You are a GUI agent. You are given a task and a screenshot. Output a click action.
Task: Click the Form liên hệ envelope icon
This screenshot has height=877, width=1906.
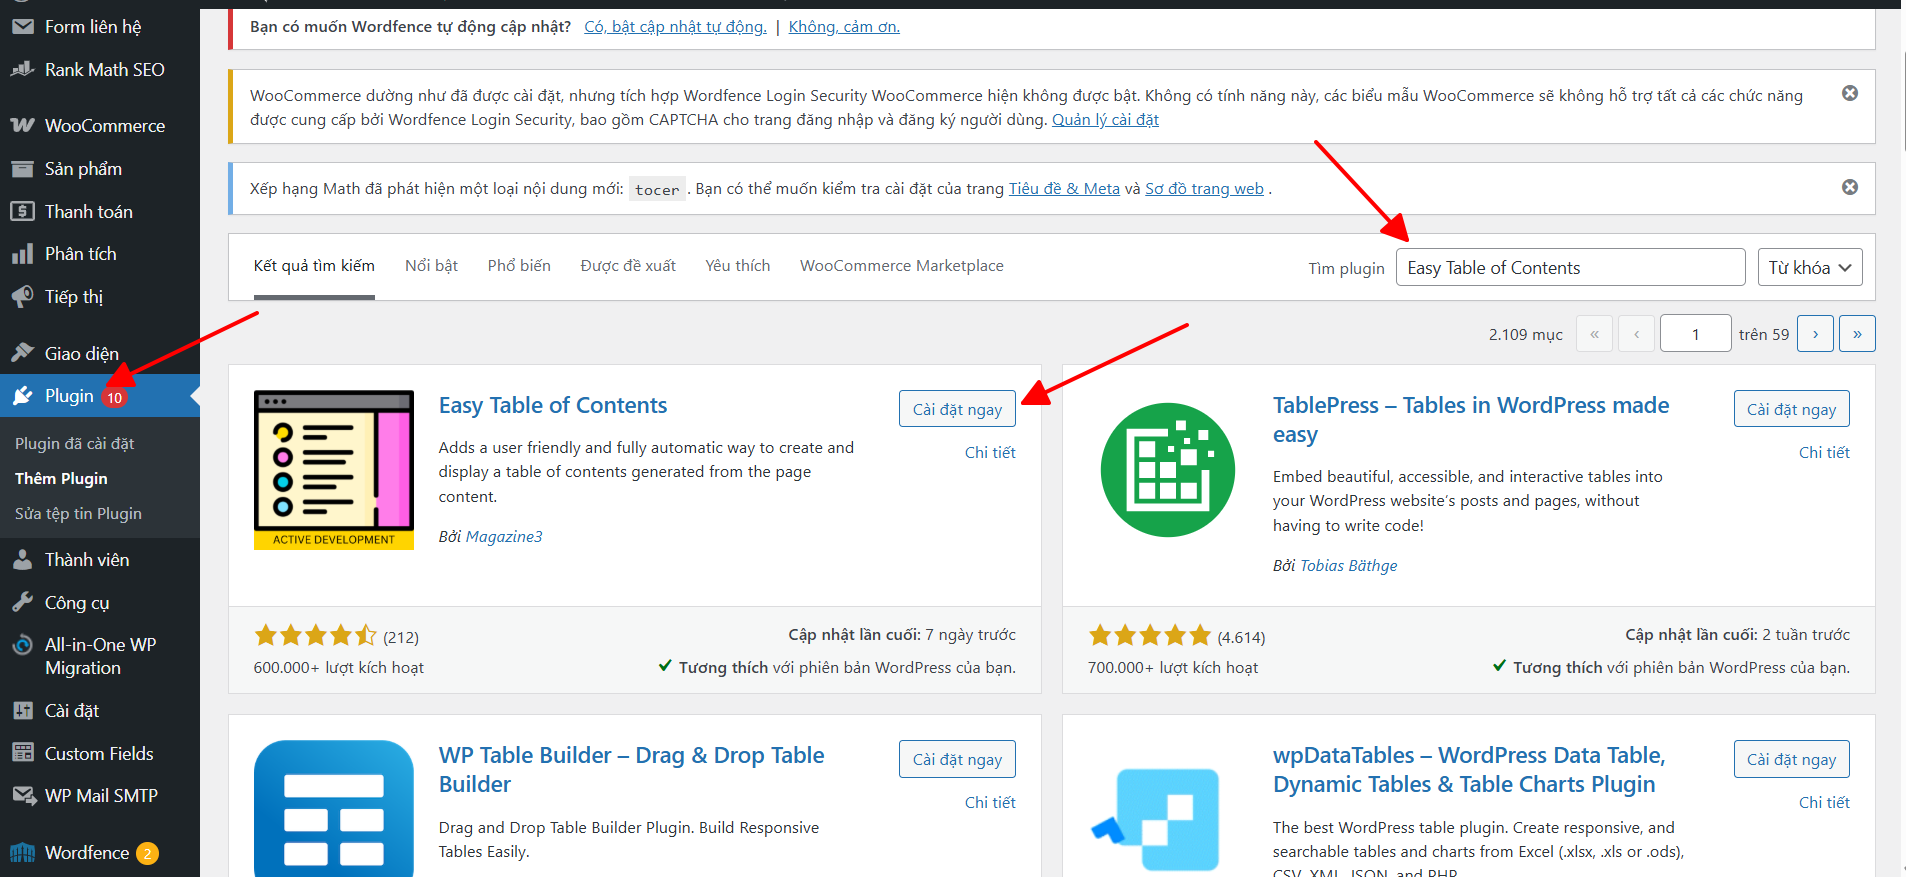[22, 27]
